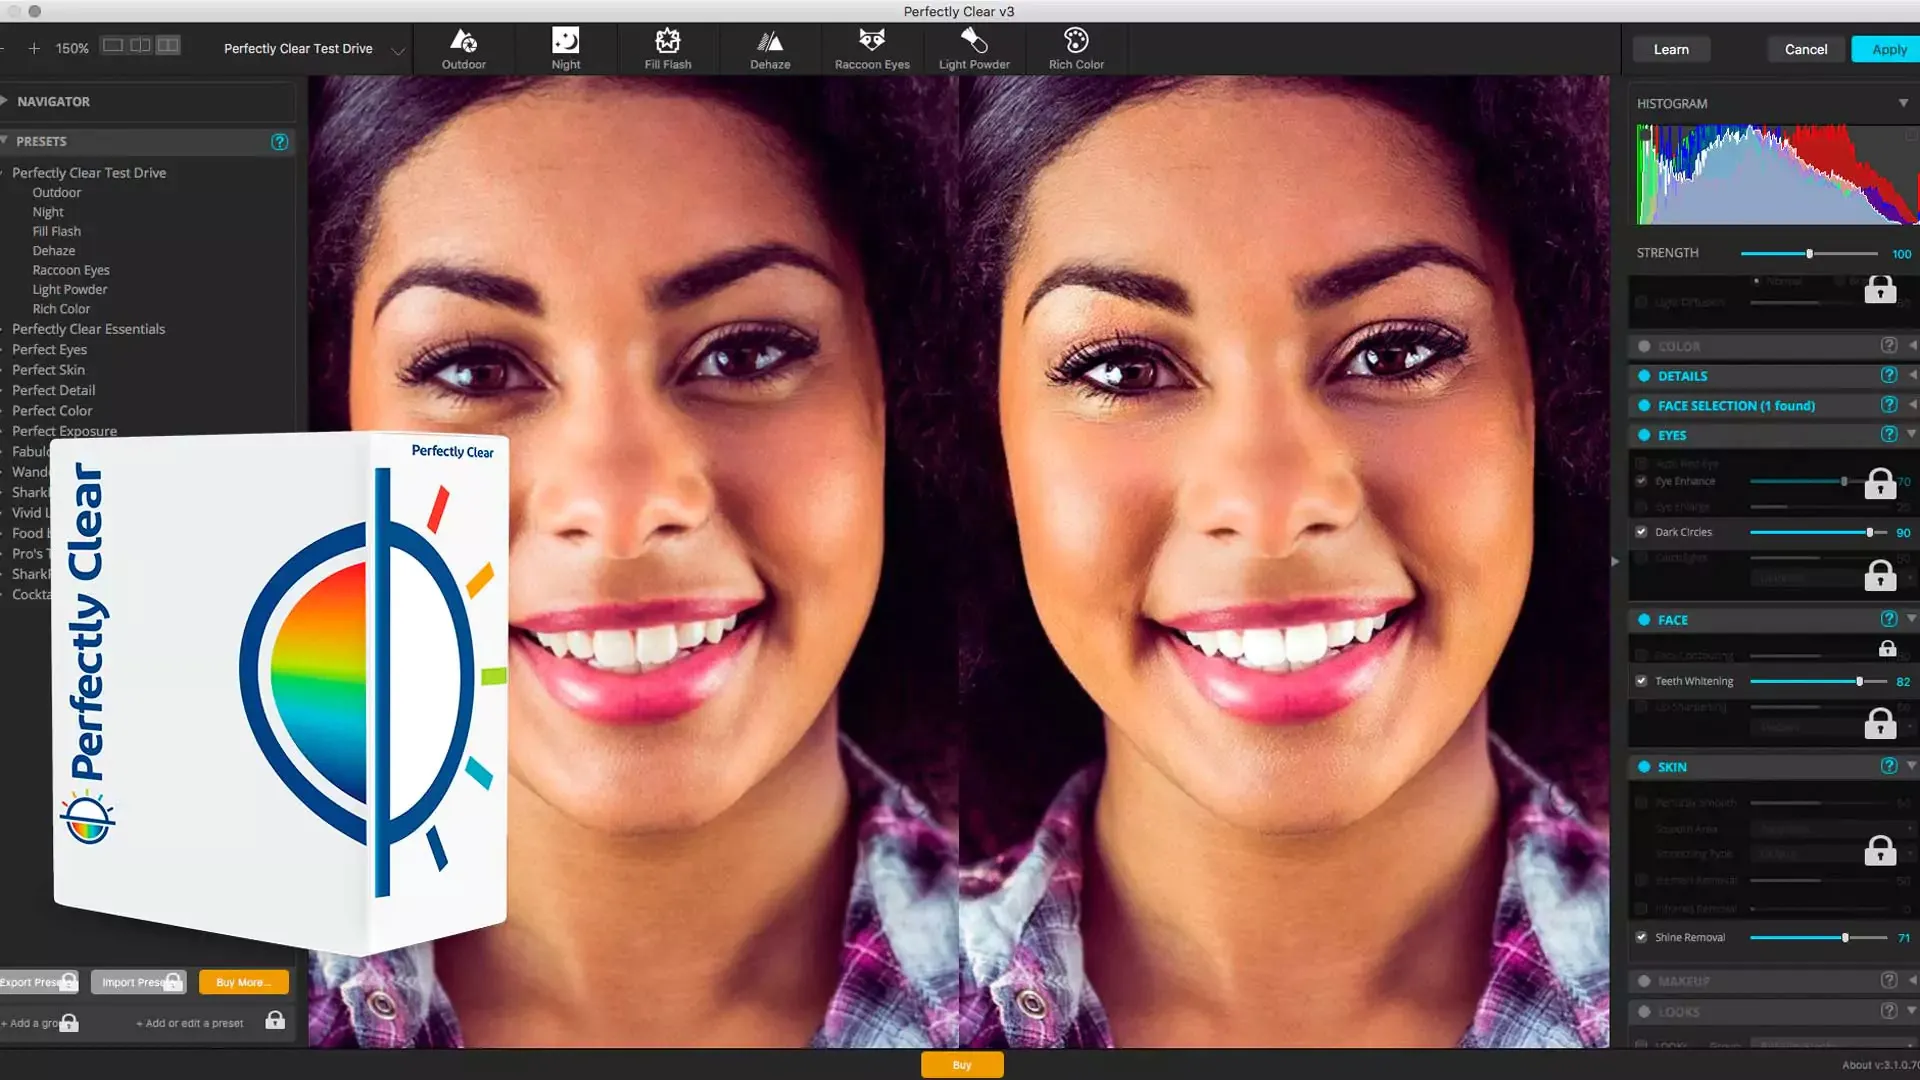Select the Light Powder icon
This screenshot has width=1920, height=1080.
pos(974,42)
